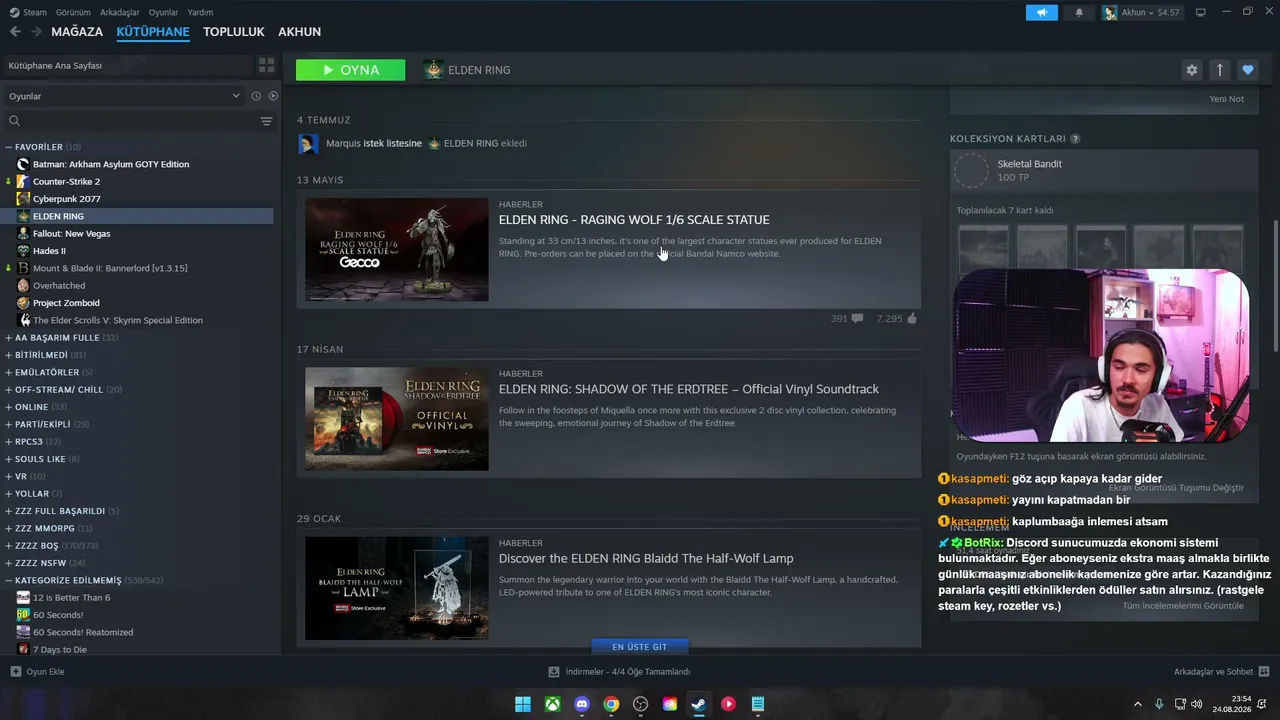The height and width of the screenshot is (720, 1280).
Task: Click the taskbar volume icon
Action: click(1197, 704)
